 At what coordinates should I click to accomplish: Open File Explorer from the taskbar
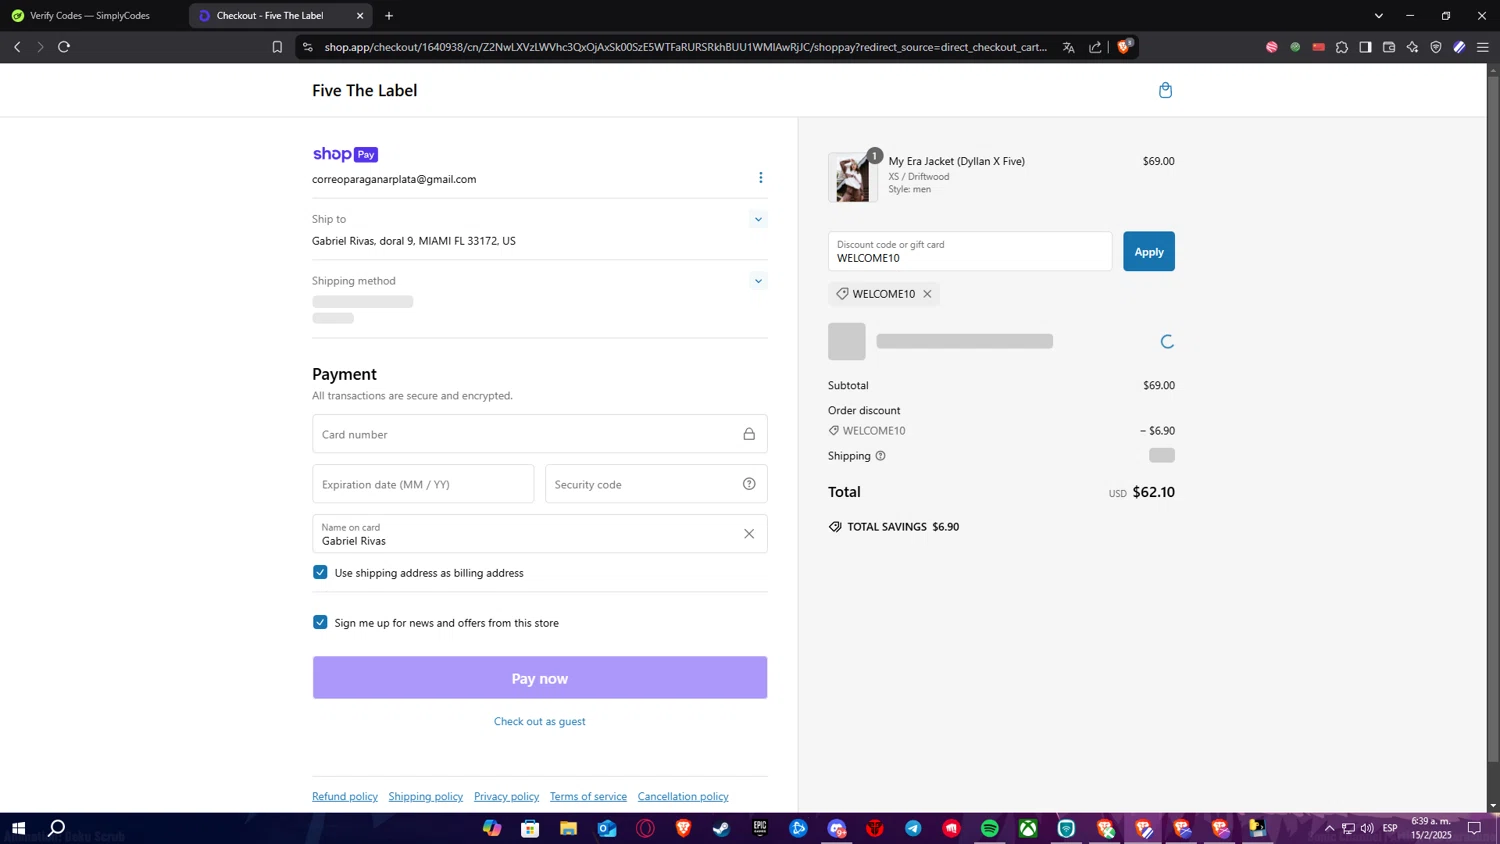coord(568,828)
